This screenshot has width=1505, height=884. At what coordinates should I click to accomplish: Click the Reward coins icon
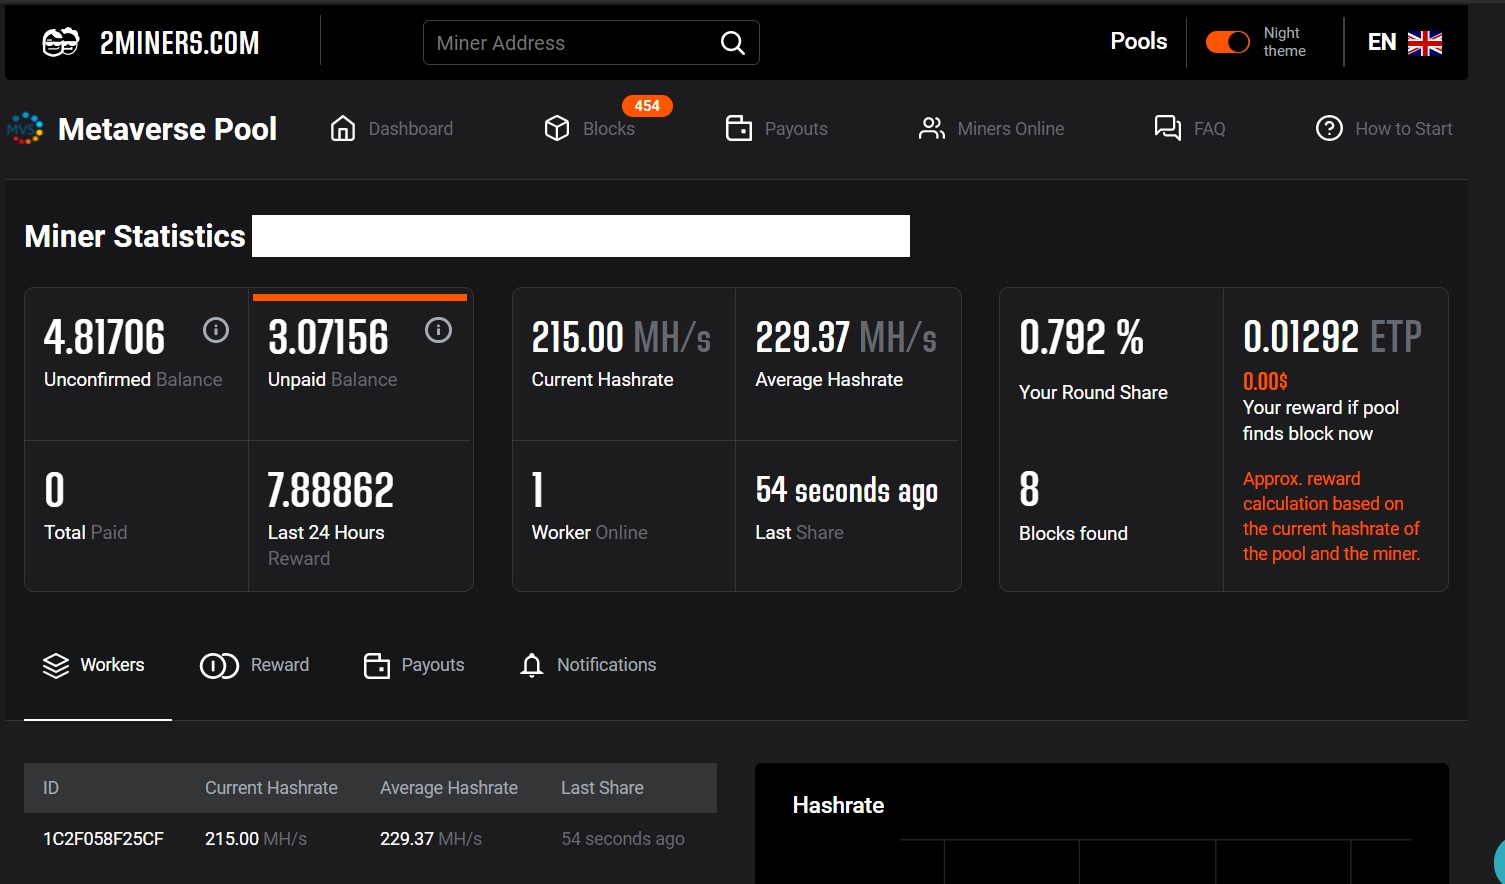point(219,665)
